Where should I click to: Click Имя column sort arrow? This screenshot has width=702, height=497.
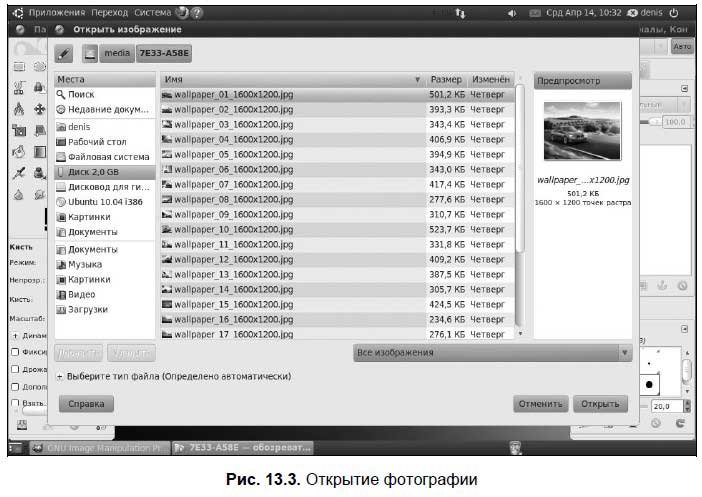click(x=417, y=80)
